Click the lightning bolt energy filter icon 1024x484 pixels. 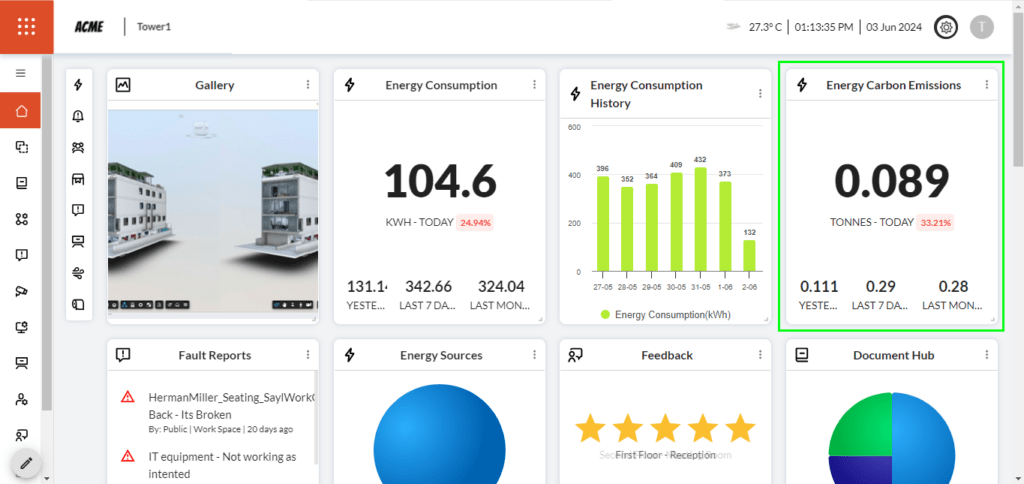coord(78,86)
